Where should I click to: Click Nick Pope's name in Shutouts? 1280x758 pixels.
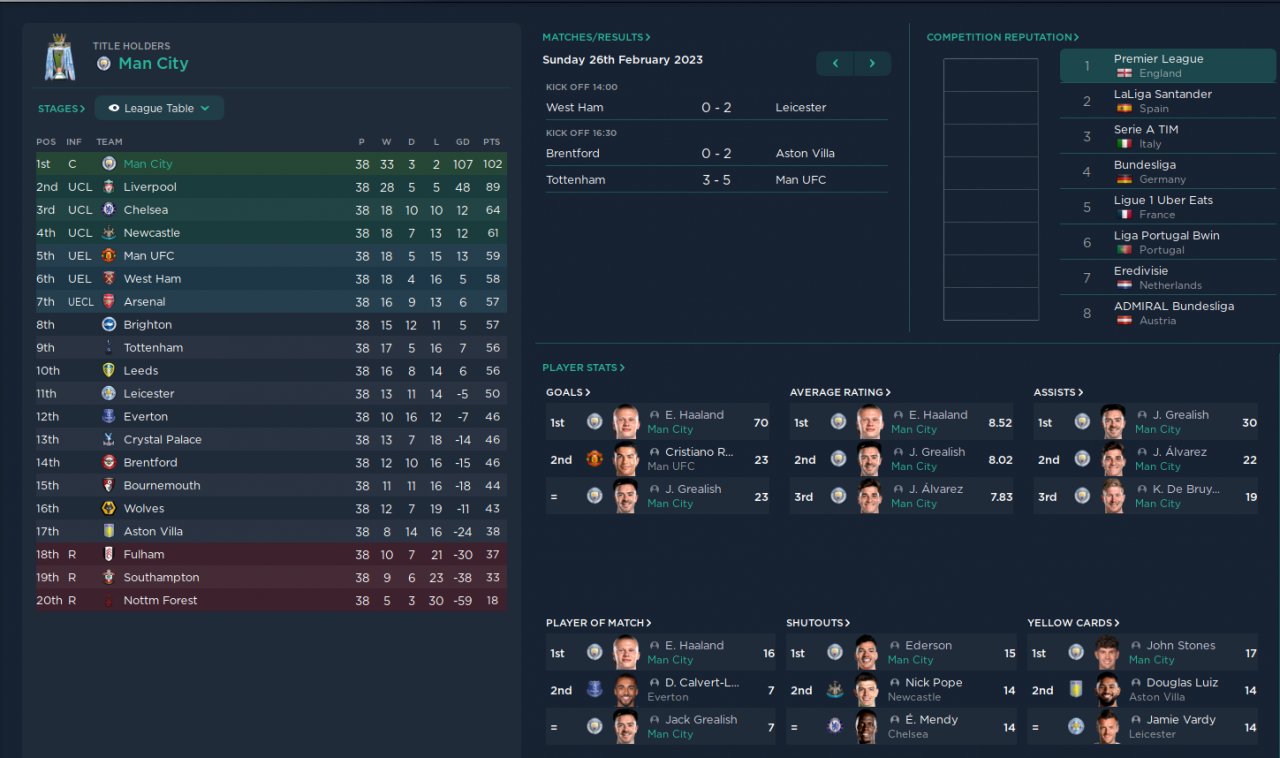pyautogui.click(x=934, y=683)
